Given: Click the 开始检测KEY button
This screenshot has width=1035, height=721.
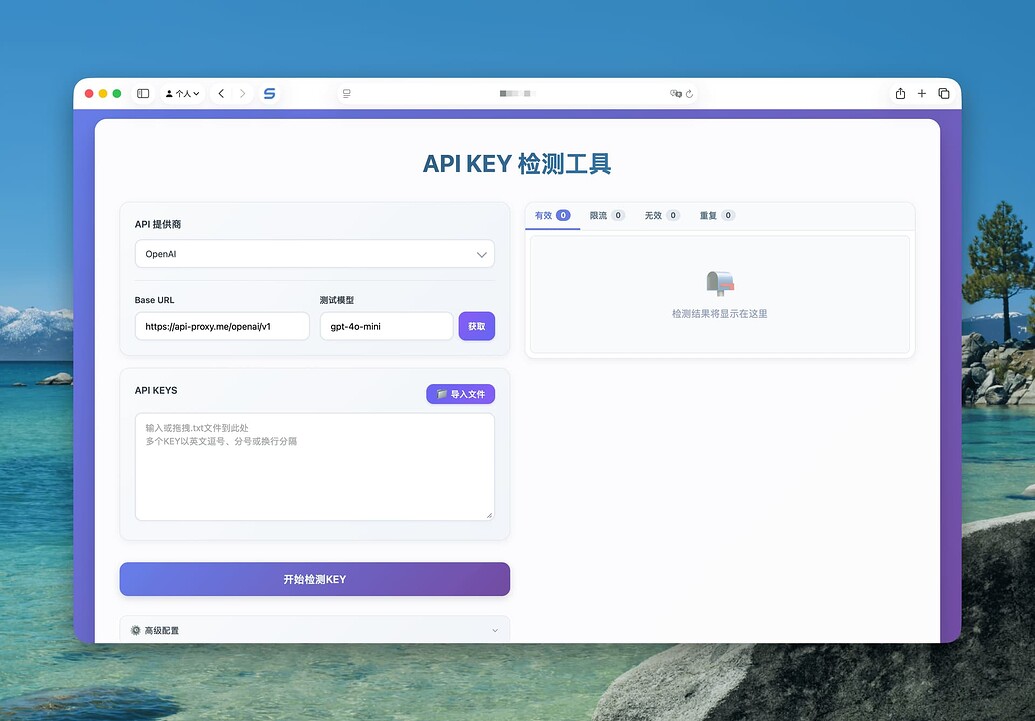Looking at the screenshot, I should [315, 579].
